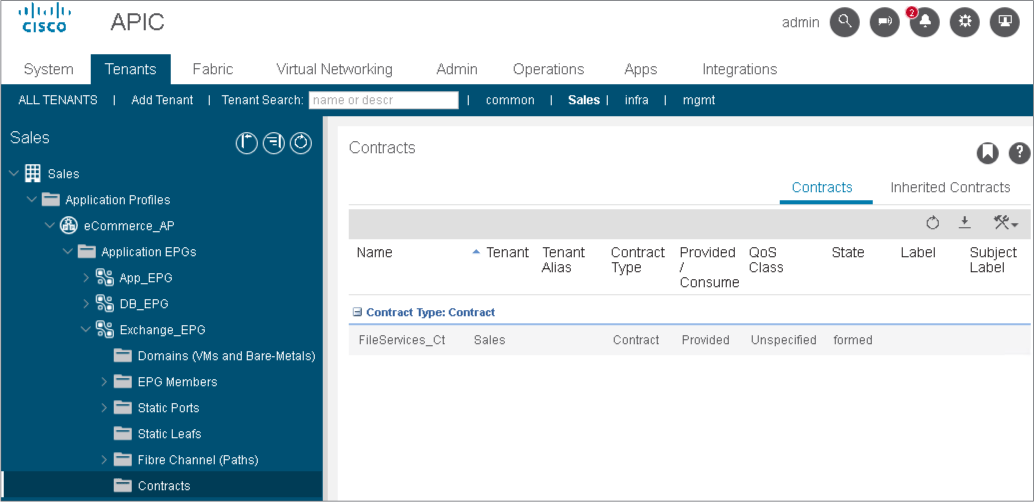
Task: Switch to the Fabric top menu tab
Action: [x=212, y=69]
